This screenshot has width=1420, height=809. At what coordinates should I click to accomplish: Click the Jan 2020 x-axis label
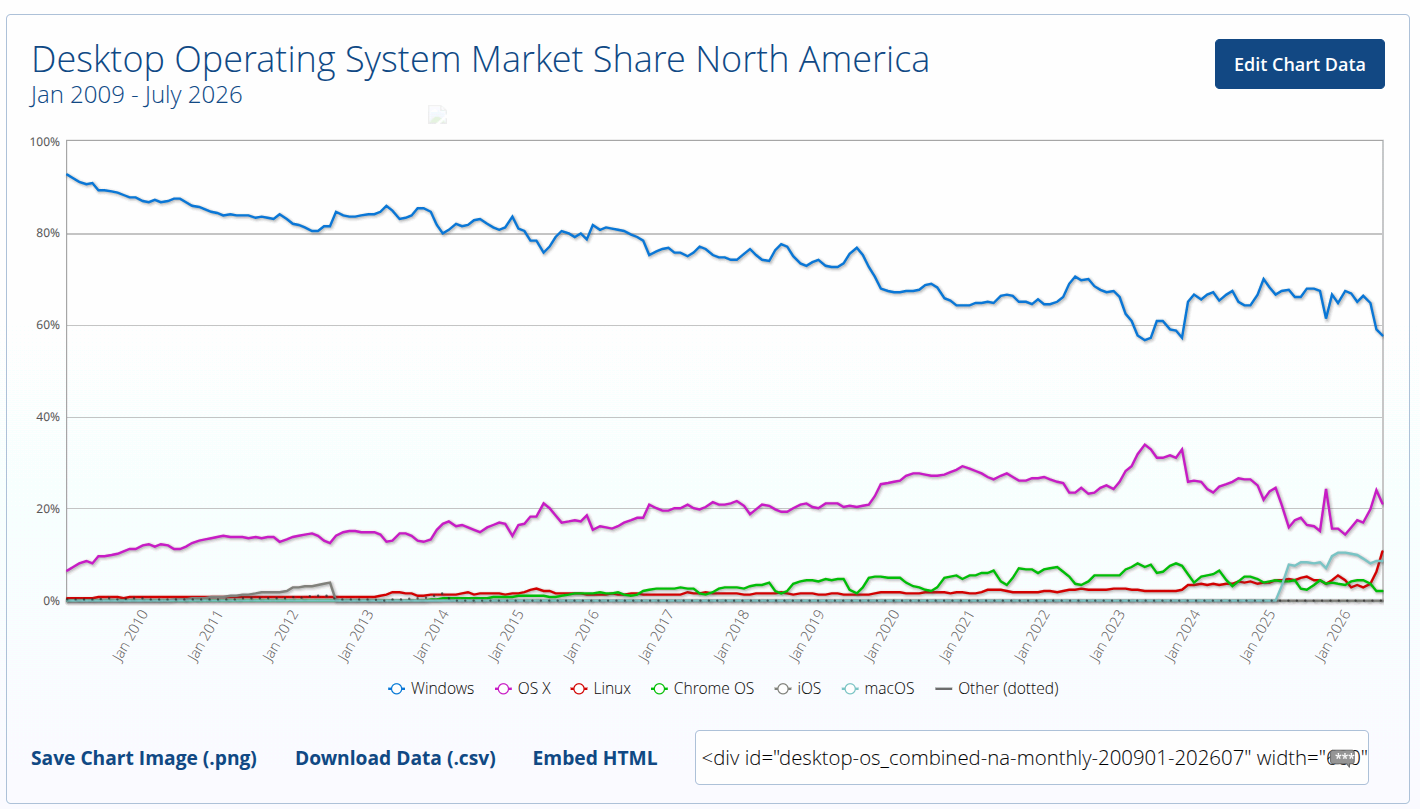(881, 635)
